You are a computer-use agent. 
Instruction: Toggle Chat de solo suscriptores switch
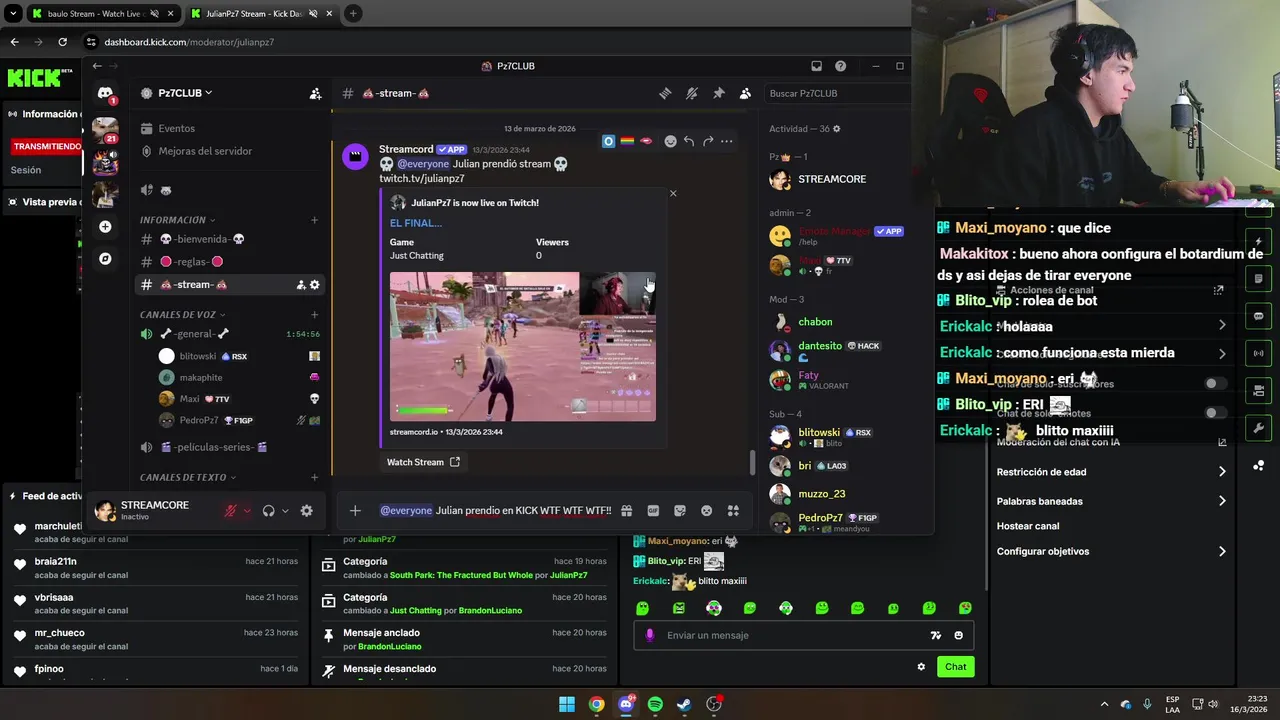1215,383
